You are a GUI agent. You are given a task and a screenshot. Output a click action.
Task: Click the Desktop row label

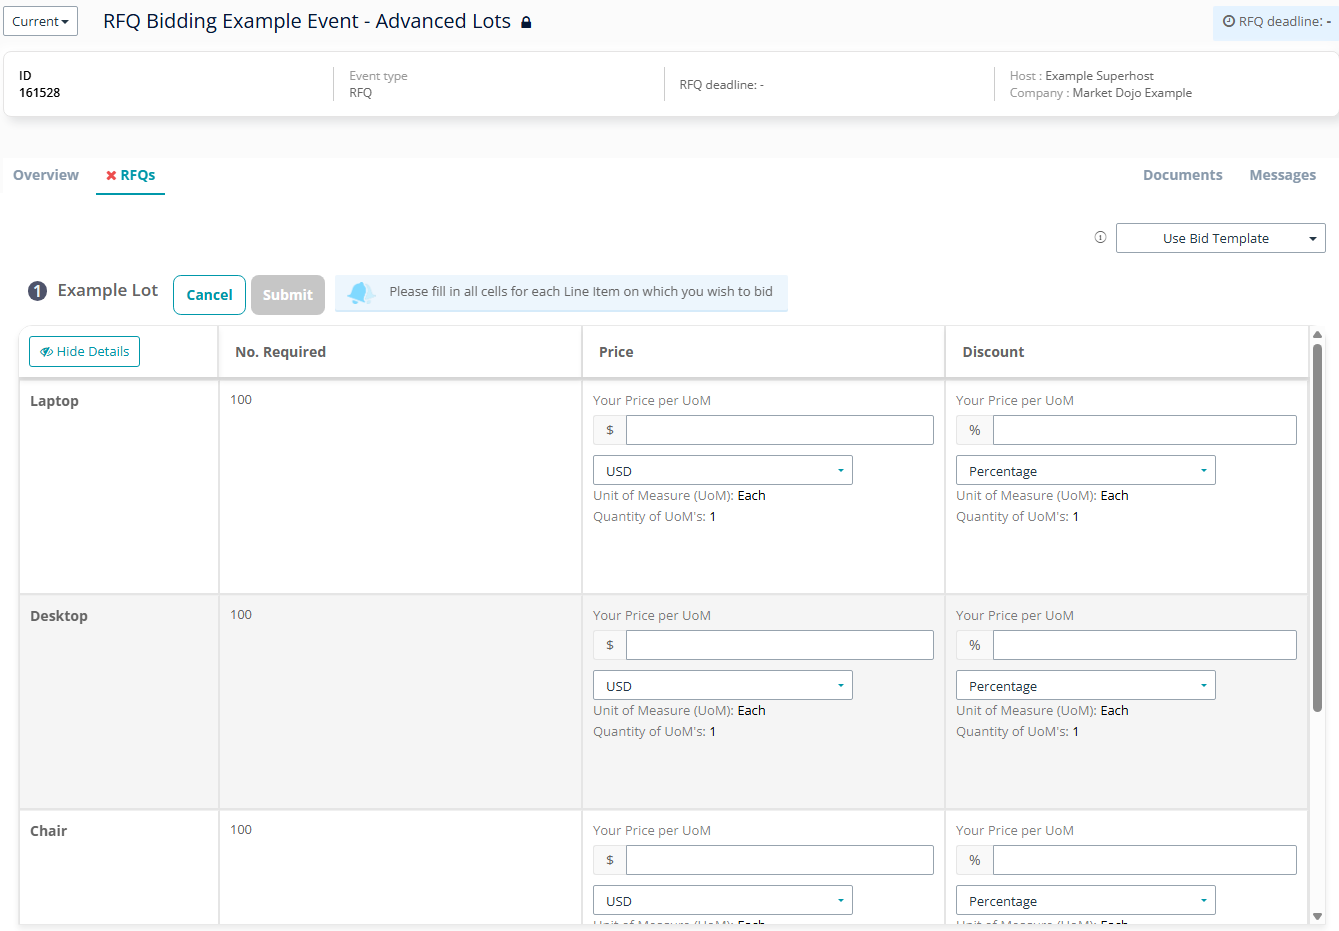pos(59,616)
